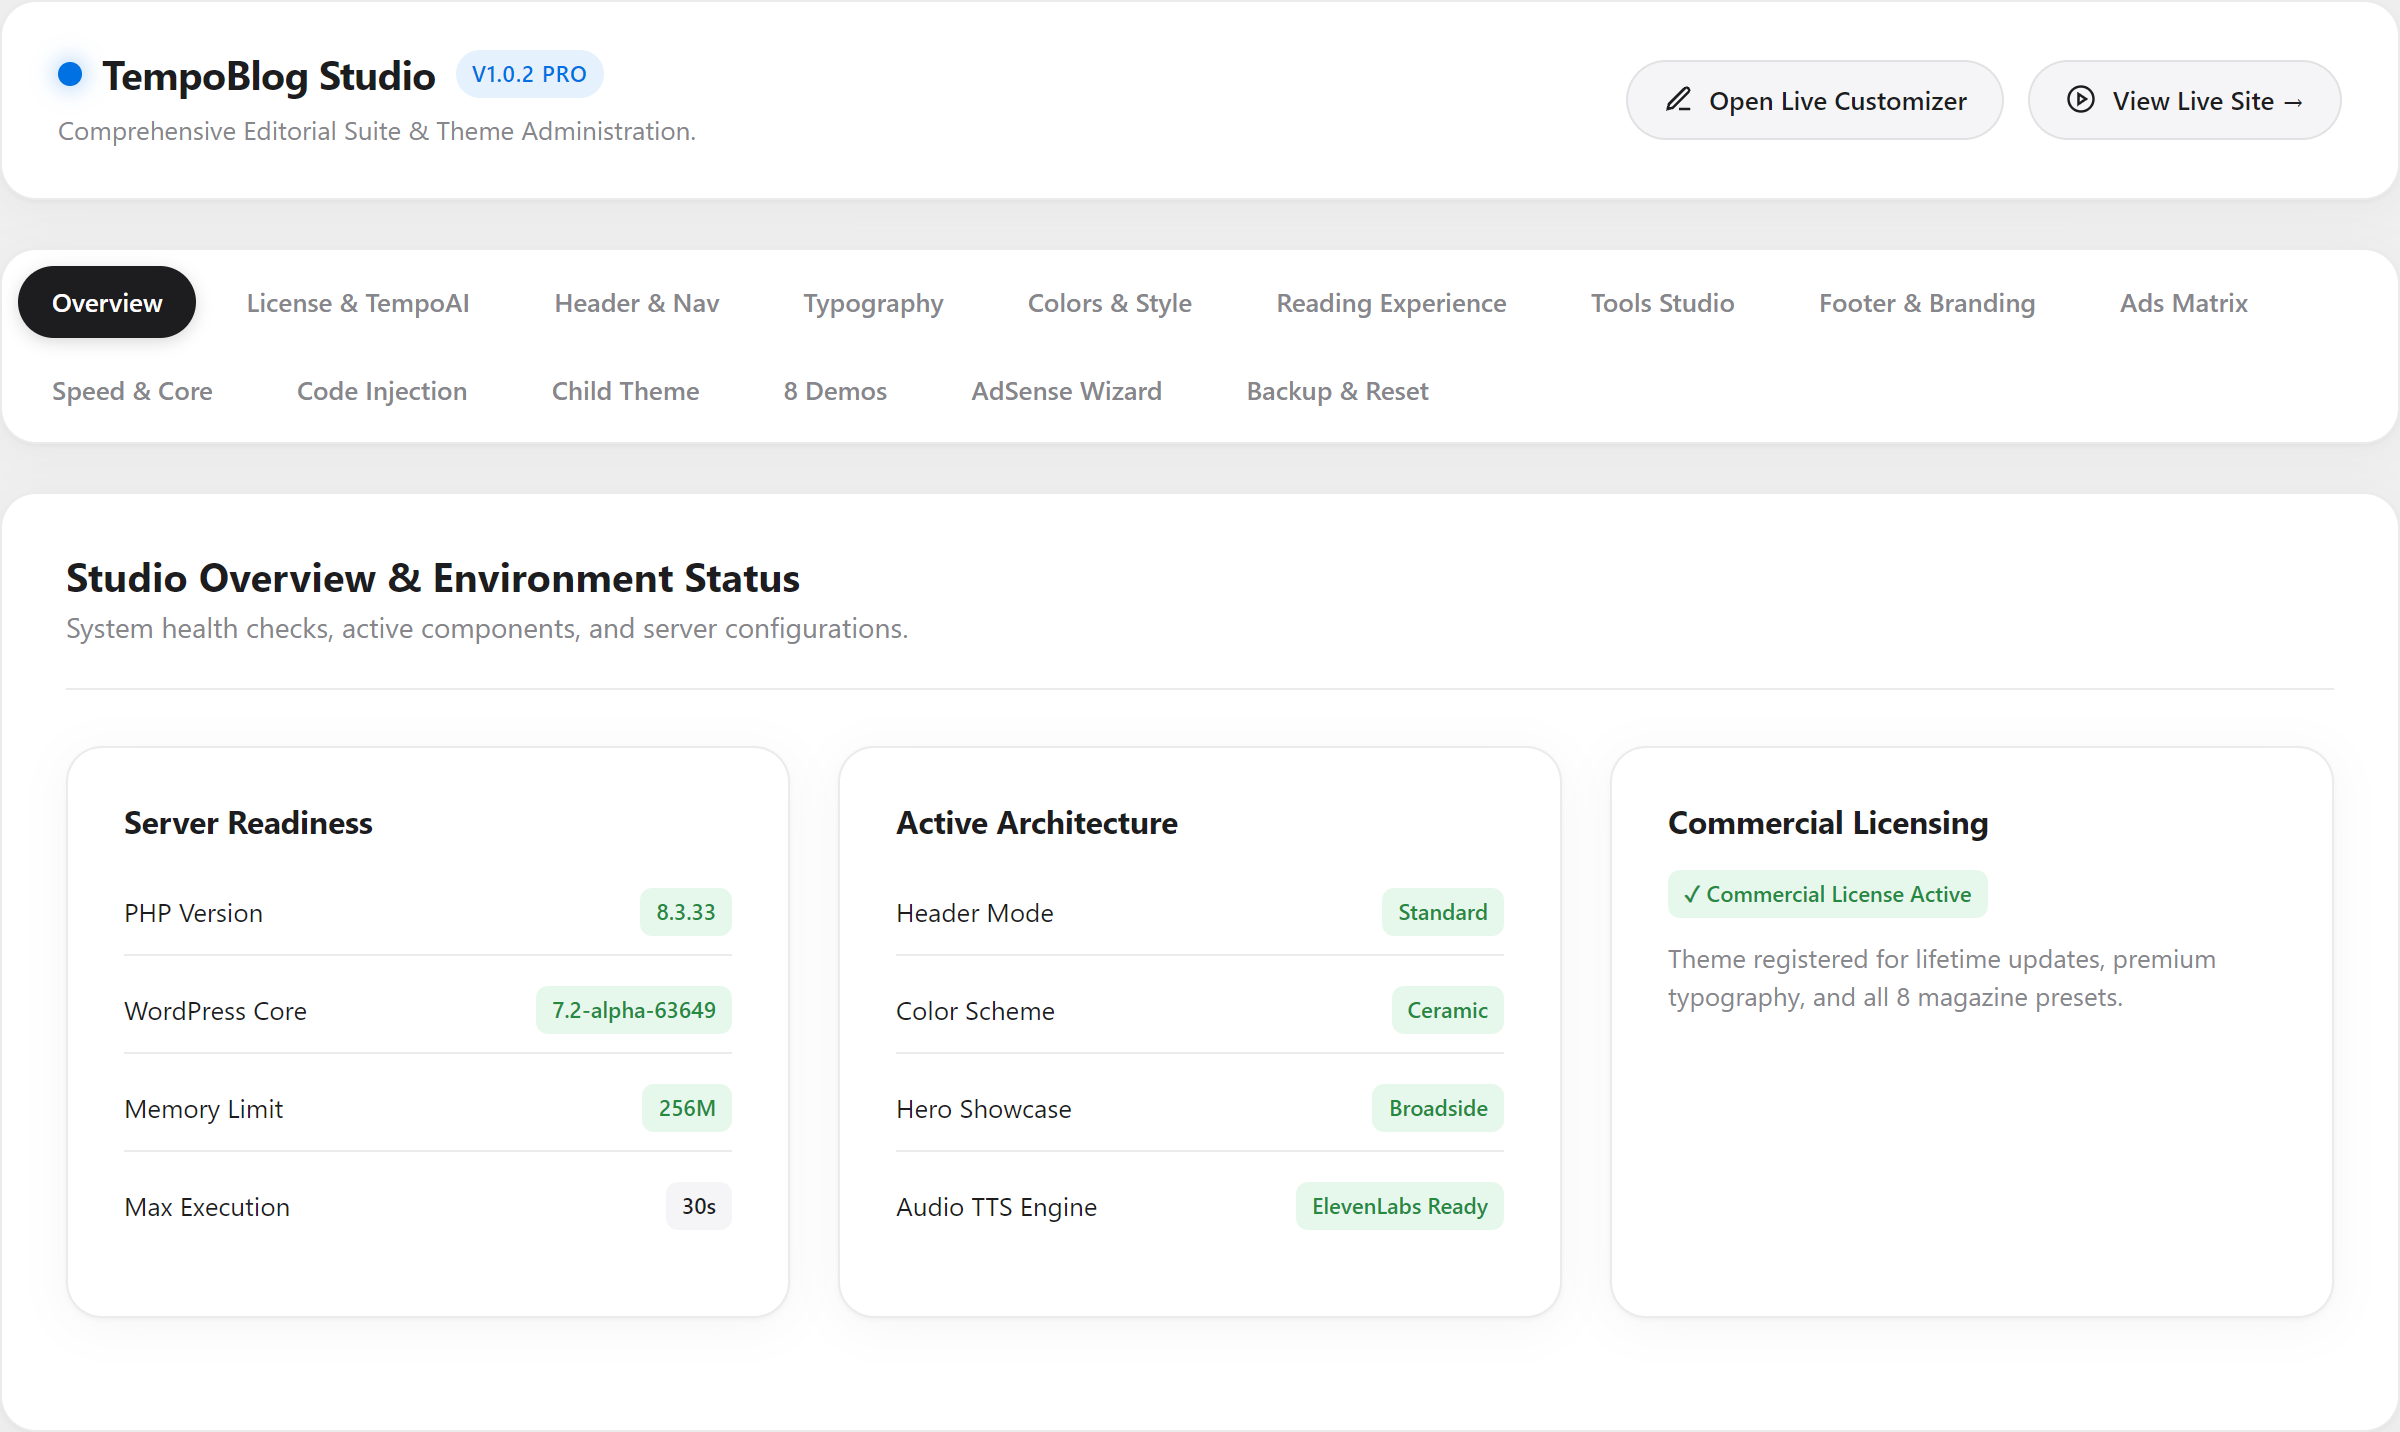Select the Footer & Branding tab
The width and height of the screenshot is (2400, 1432).
pyautogui.click(x=1927, y=302)
